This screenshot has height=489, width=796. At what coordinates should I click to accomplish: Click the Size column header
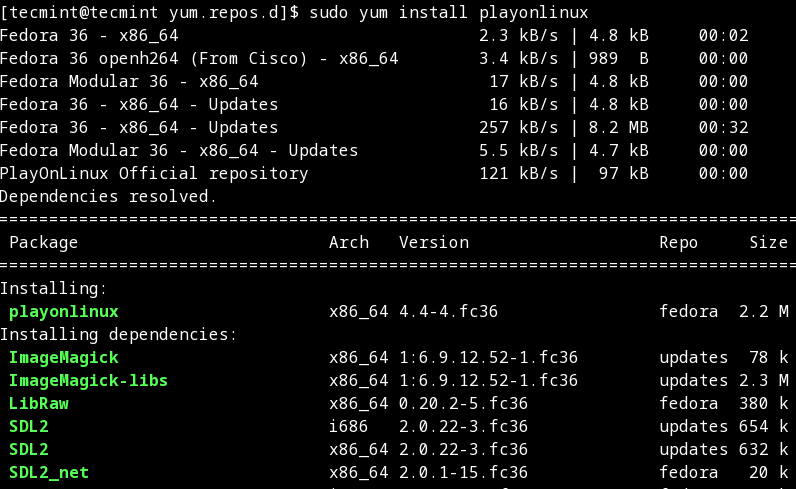tap(769, 242)
